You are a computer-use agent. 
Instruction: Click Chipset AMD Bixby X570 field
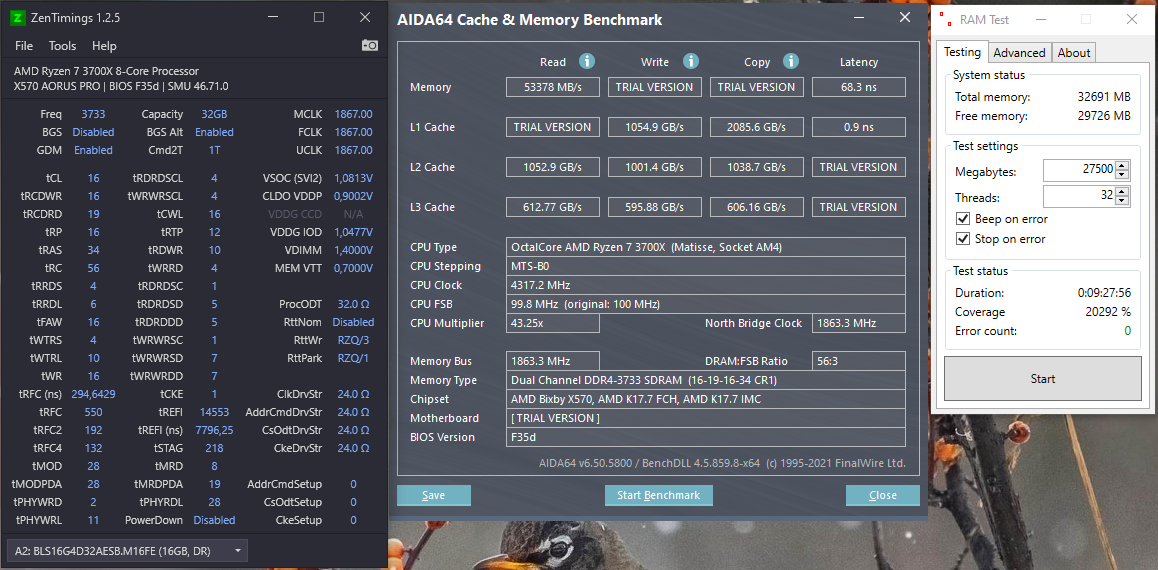705,399
